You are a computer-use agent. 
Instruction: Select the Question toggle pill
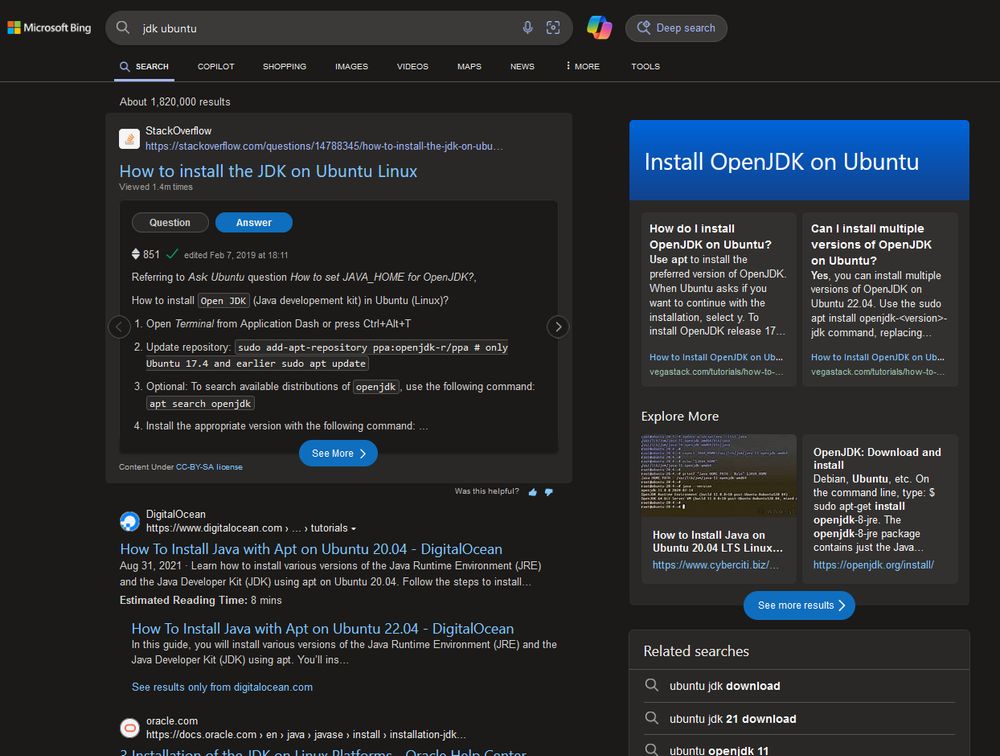(170, 223)
